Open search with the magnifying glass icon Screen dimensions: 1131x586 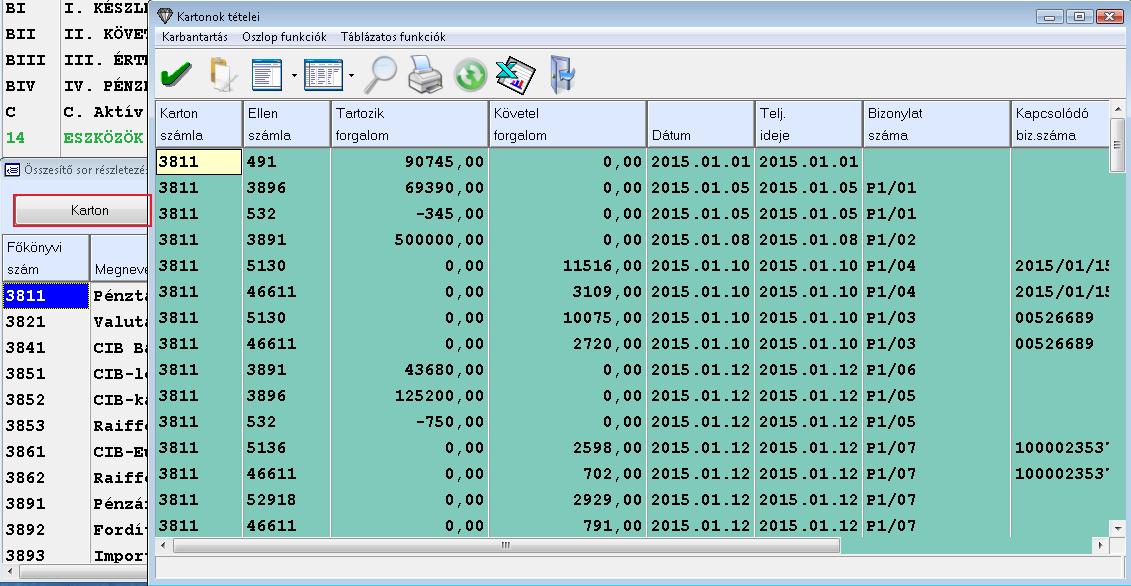[x=380, y=75]
